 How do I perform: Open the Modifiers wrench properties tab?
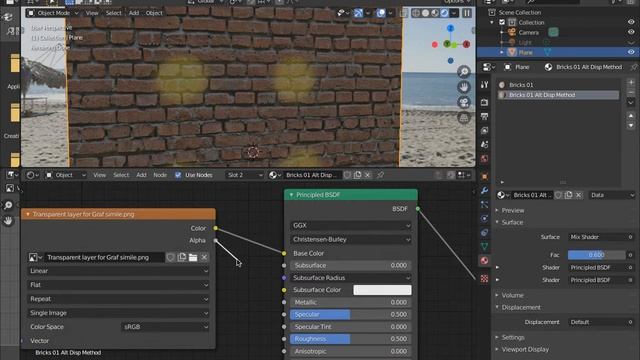click(x=484, y=190)
